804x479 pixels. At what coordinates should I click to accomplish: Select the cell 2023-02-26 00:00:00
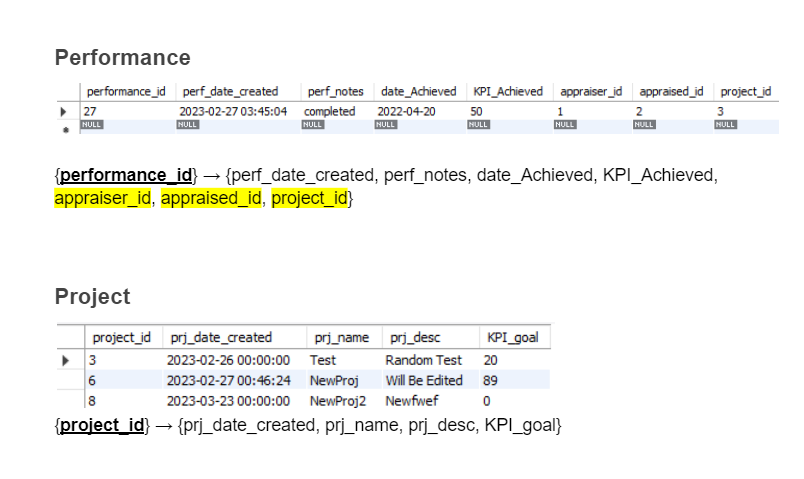click(234, 360)
